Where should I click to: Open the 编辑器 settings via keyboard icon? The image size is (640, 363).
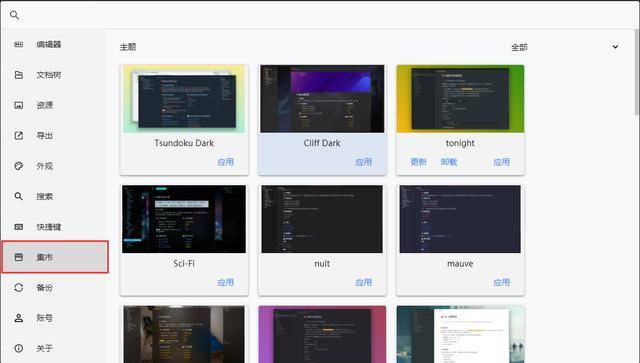19,45
